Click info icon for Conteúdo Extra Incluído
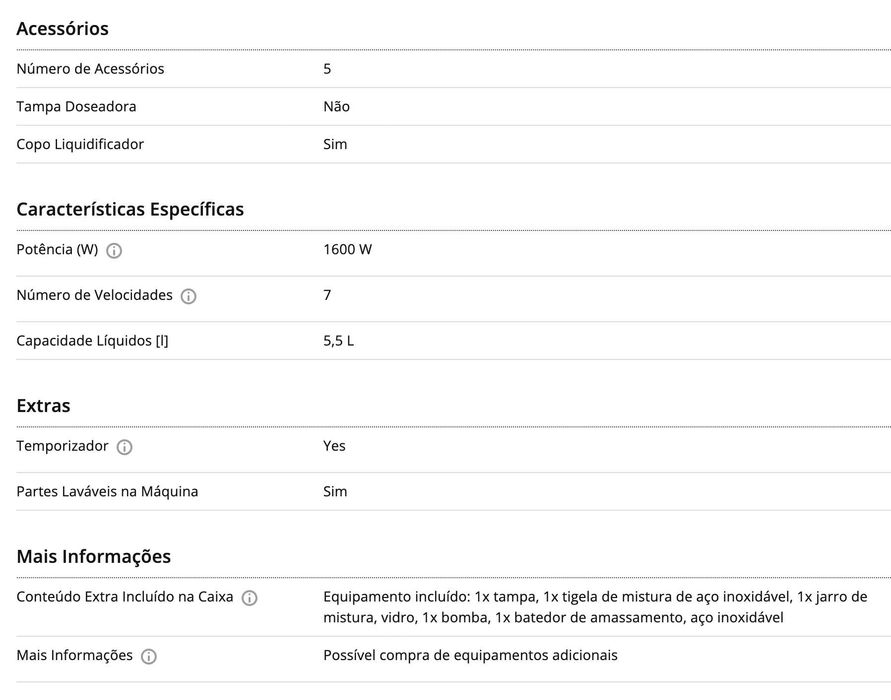891x700 pixels. pos(249,598)
